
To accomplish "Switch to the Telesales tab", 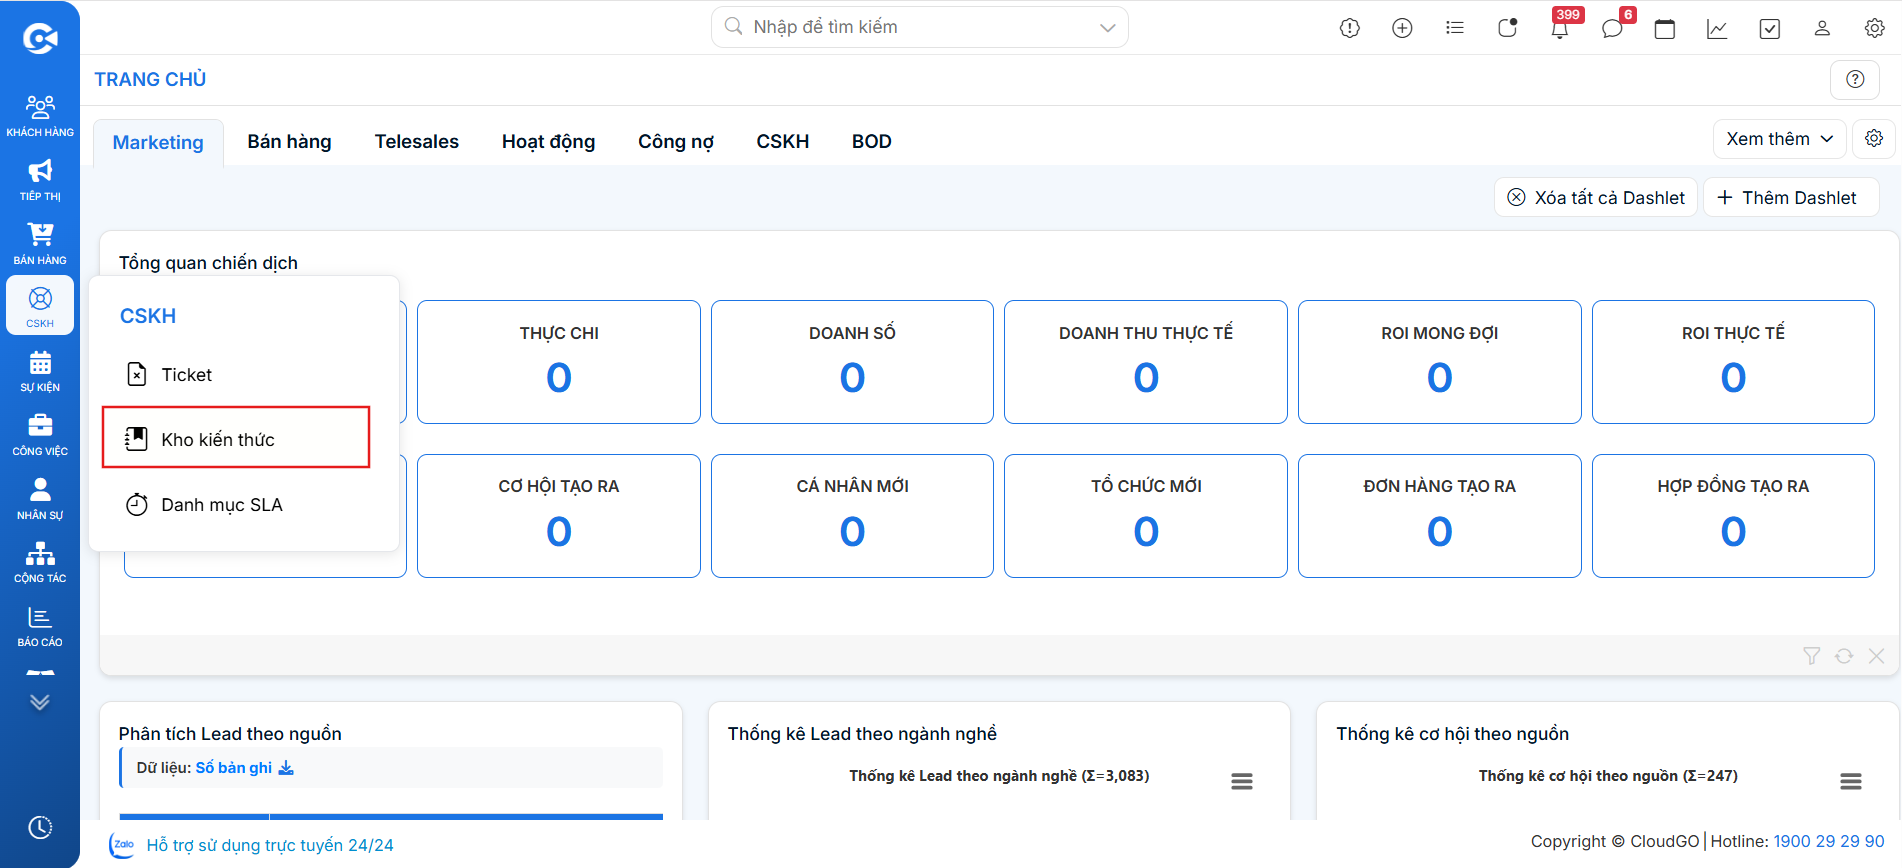I will [417, 142].
